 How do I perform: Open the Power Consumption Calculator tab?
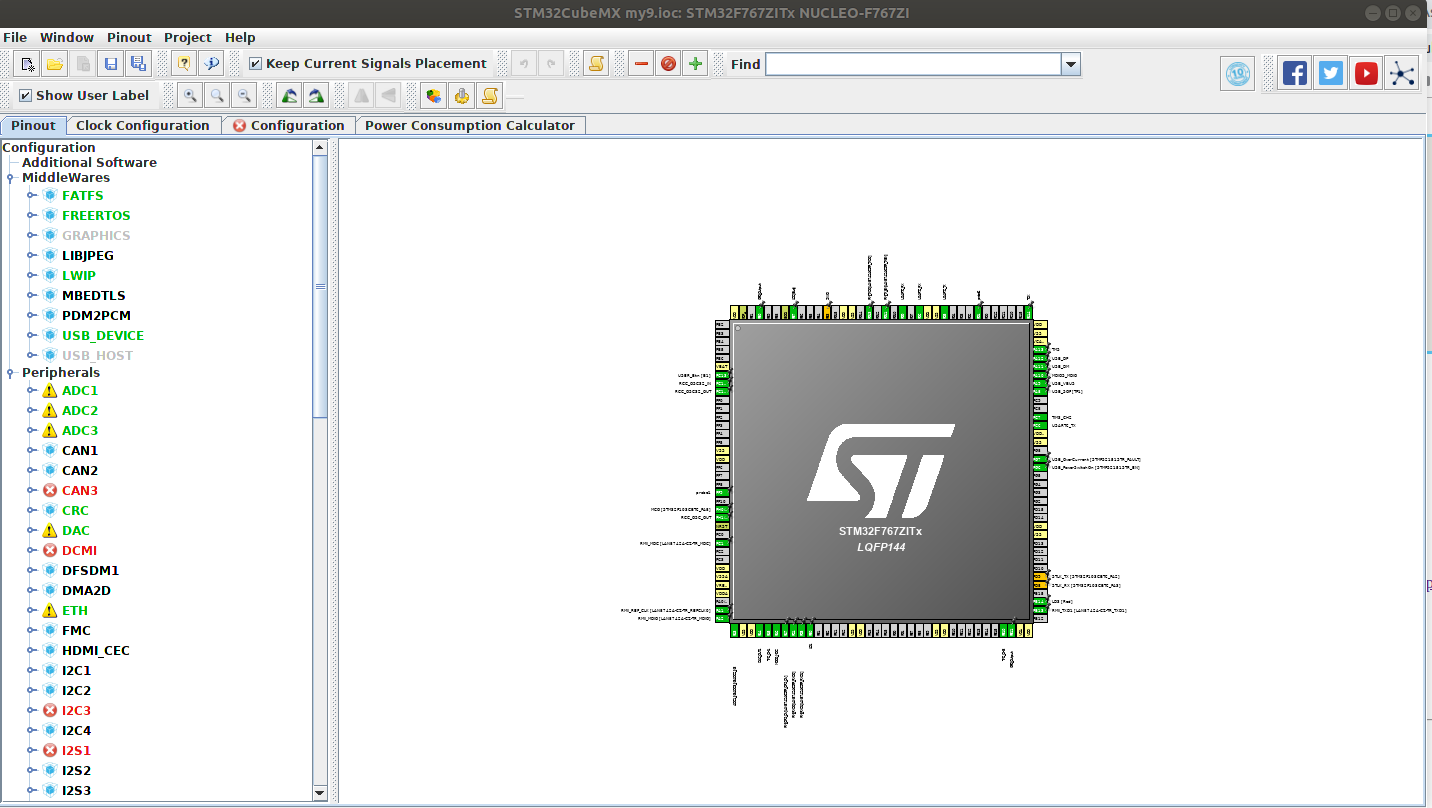470,126
